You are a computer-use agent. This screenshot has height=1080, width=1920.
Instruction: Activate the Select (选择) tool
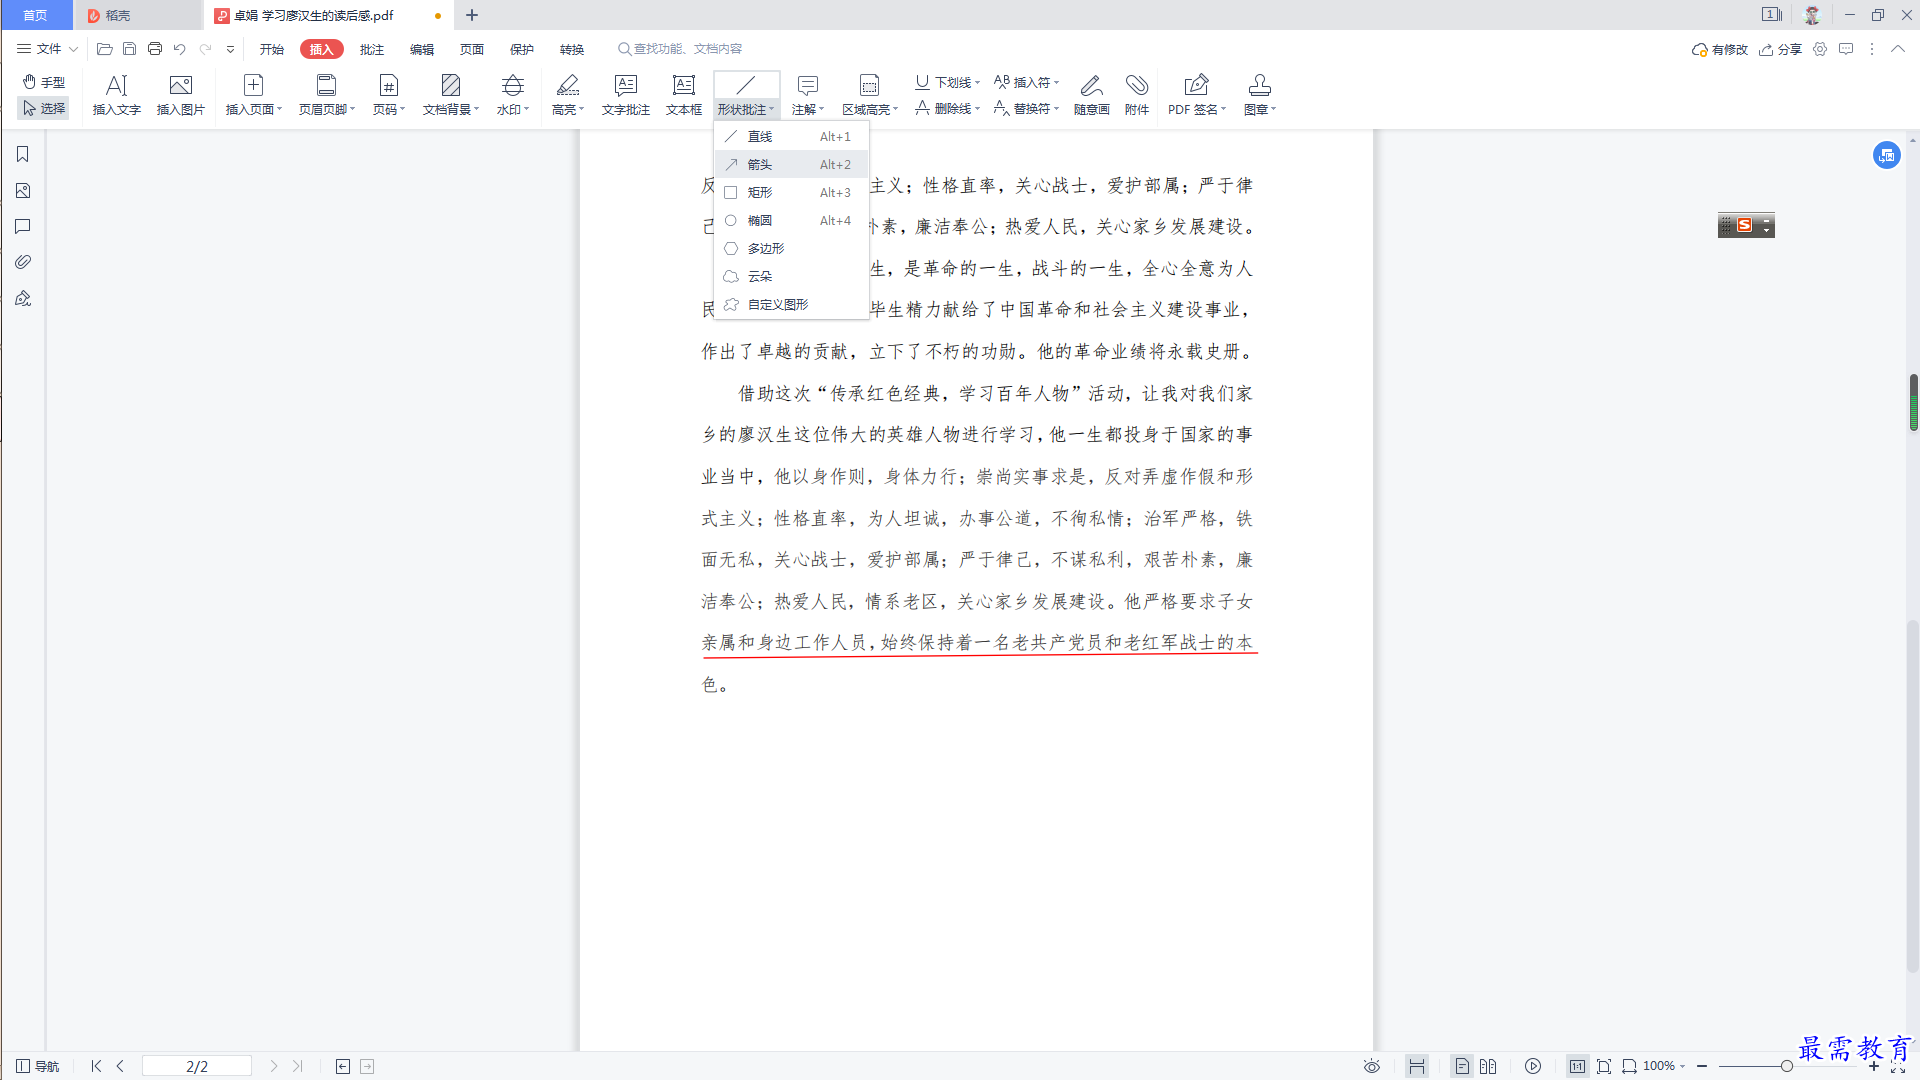pyautogui.click(x=44, y=108)
